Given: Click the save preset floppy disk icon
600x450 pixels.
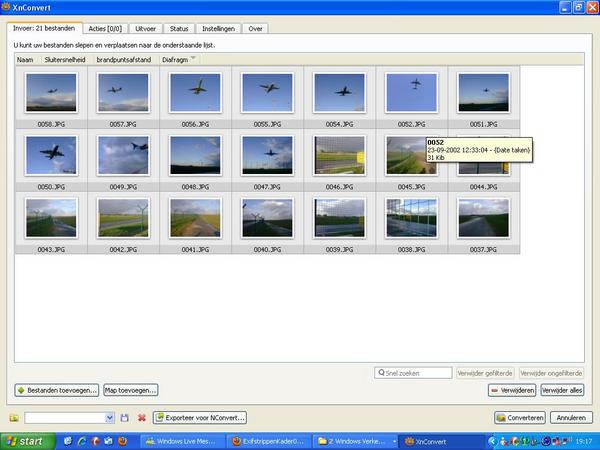Looking at the screenshot, I should pyautogui.click(x=125, y=417).
